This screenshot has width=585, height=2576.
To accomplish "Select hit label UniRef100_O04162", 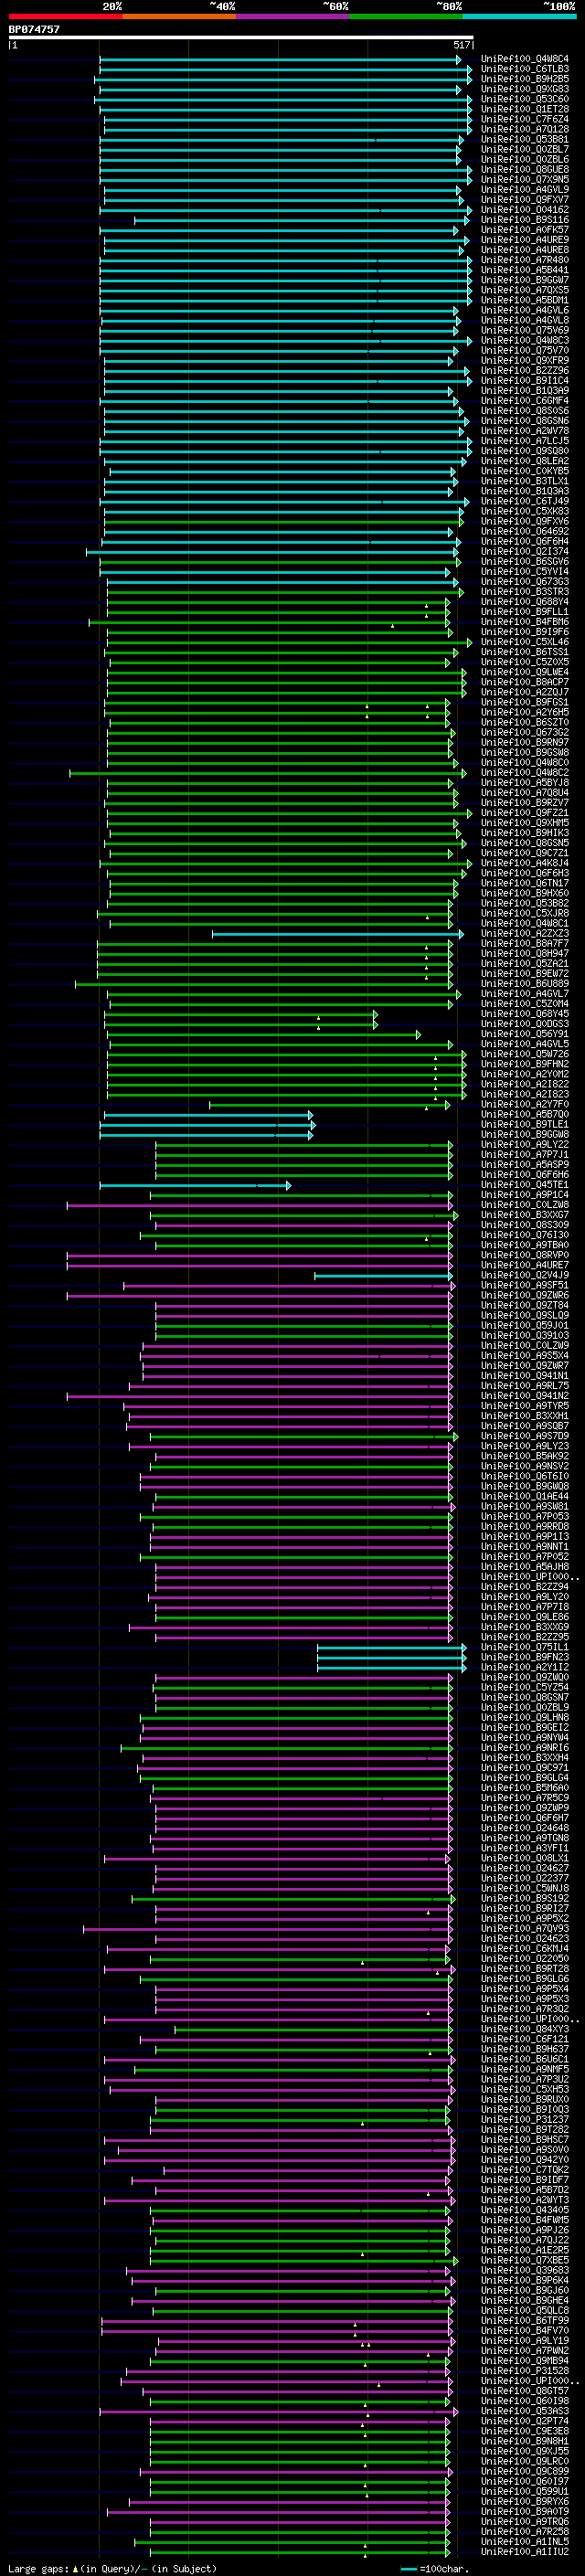I will 525,210.
